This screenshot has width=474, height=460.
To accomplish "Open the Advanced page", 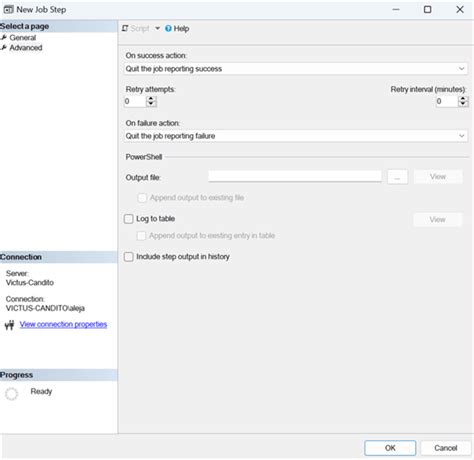I will [26, 48].
